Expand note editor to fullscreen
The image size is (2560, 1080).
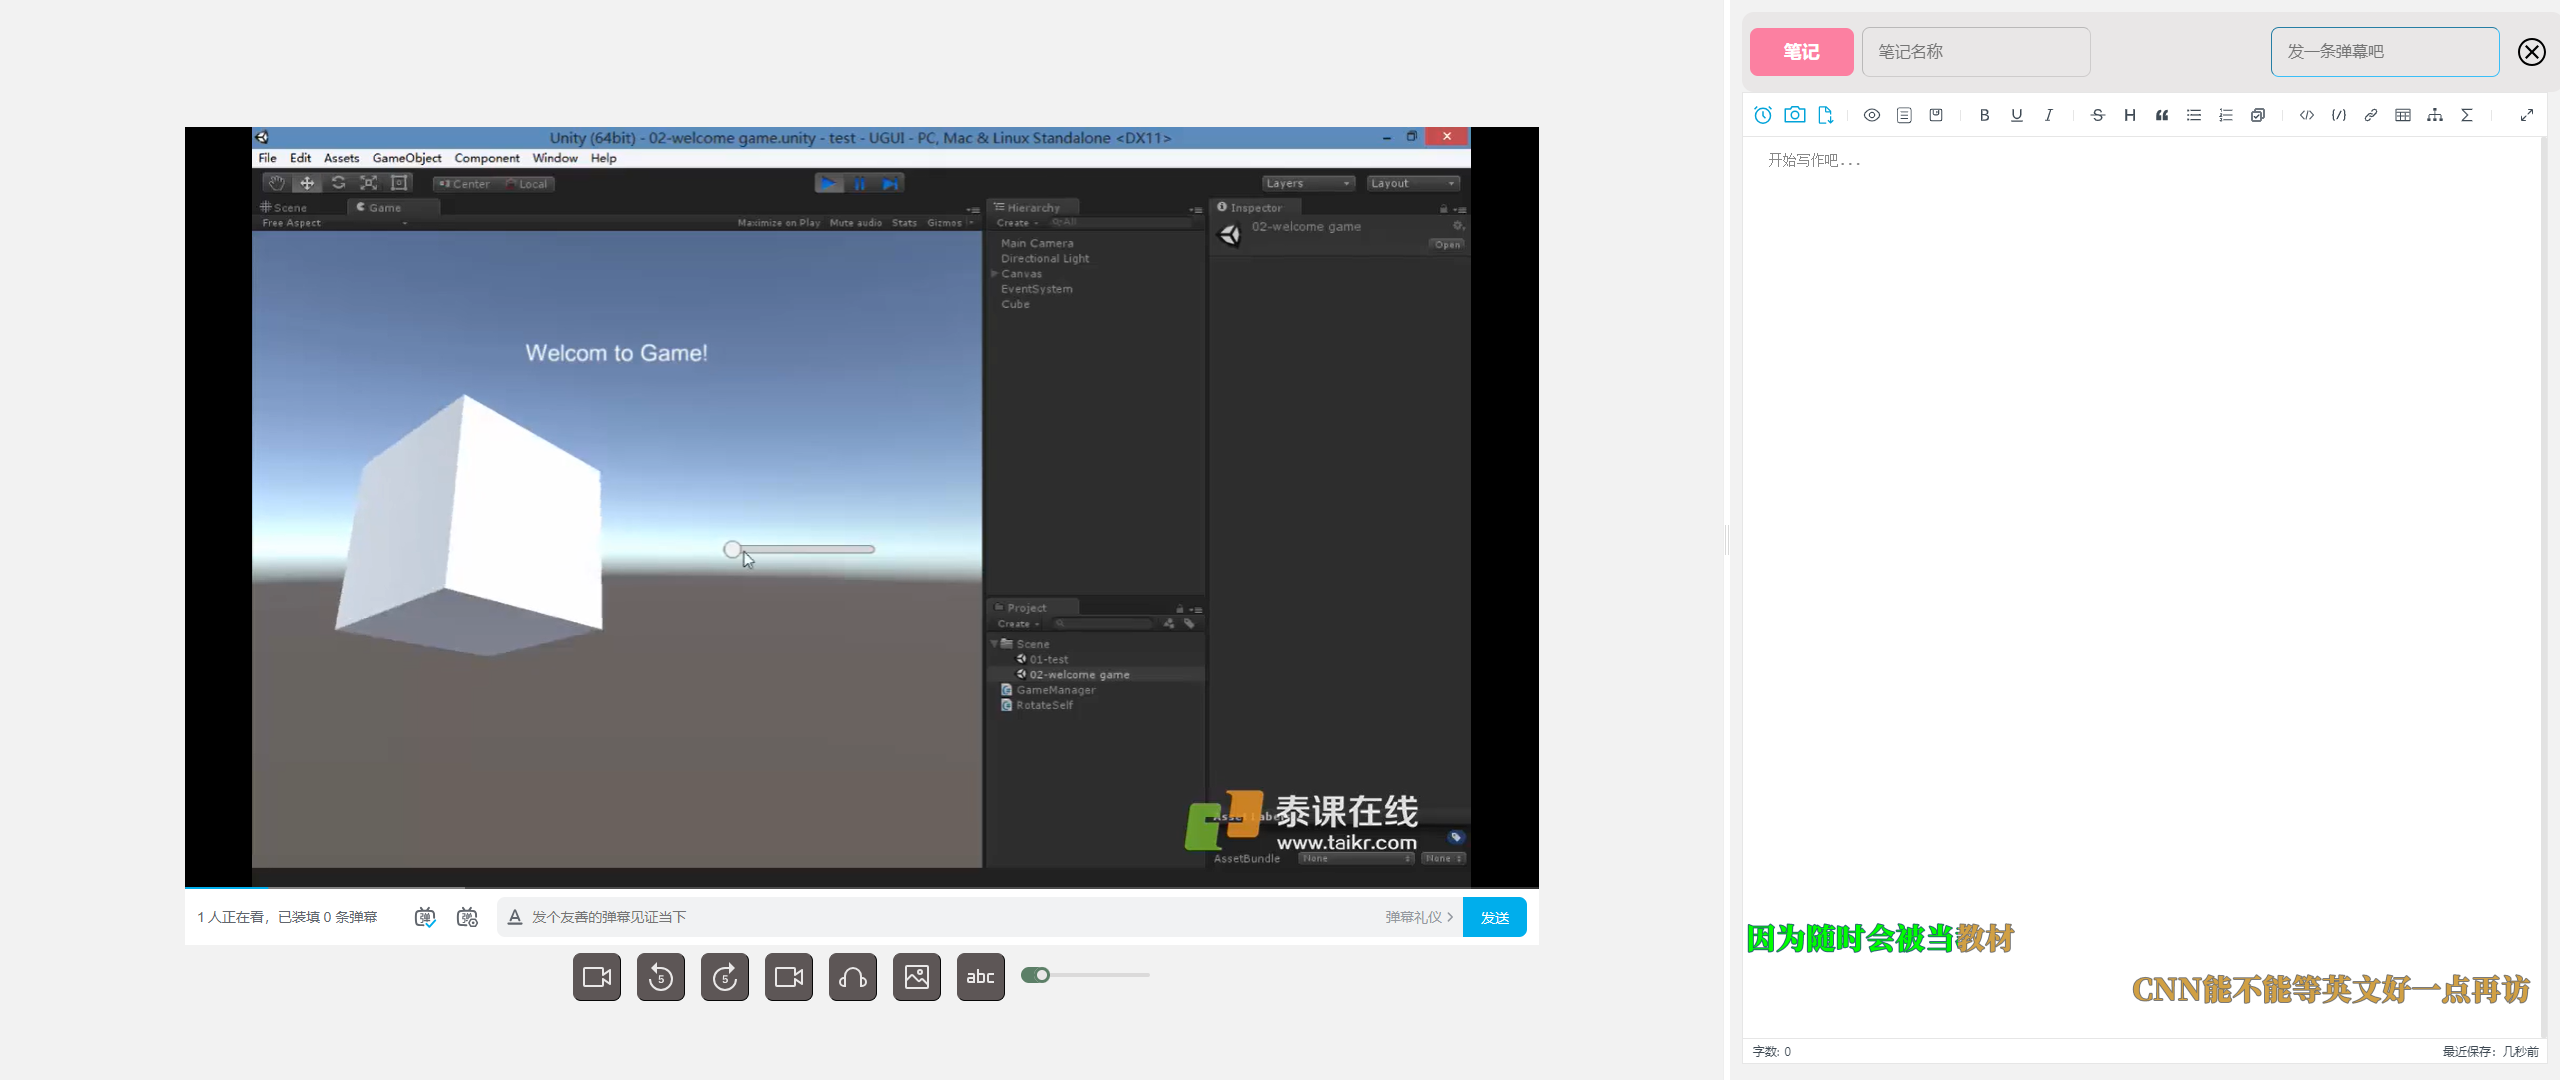pyautogui.click(x=2527, y=115)
